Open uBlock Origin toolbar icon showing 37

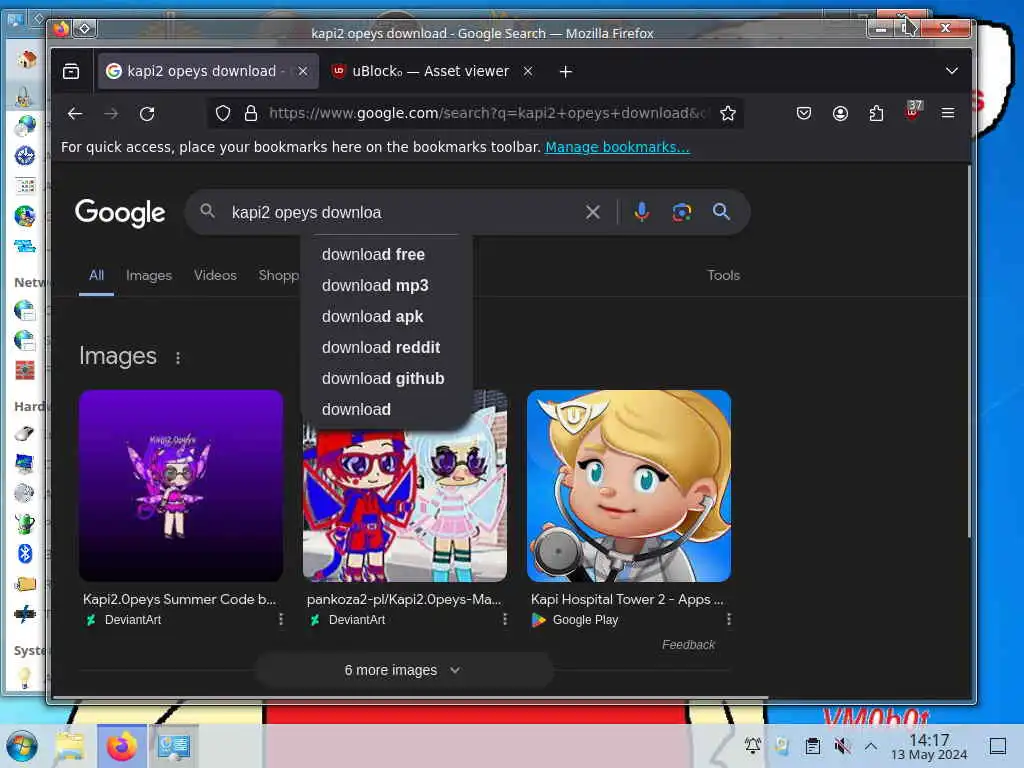[913, 110]
